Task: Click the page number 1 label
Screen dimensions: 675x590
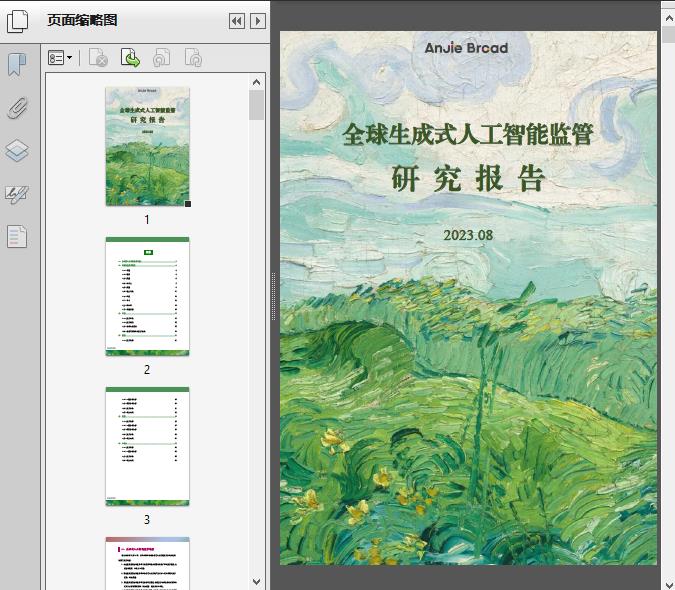Action: (147, 220)
